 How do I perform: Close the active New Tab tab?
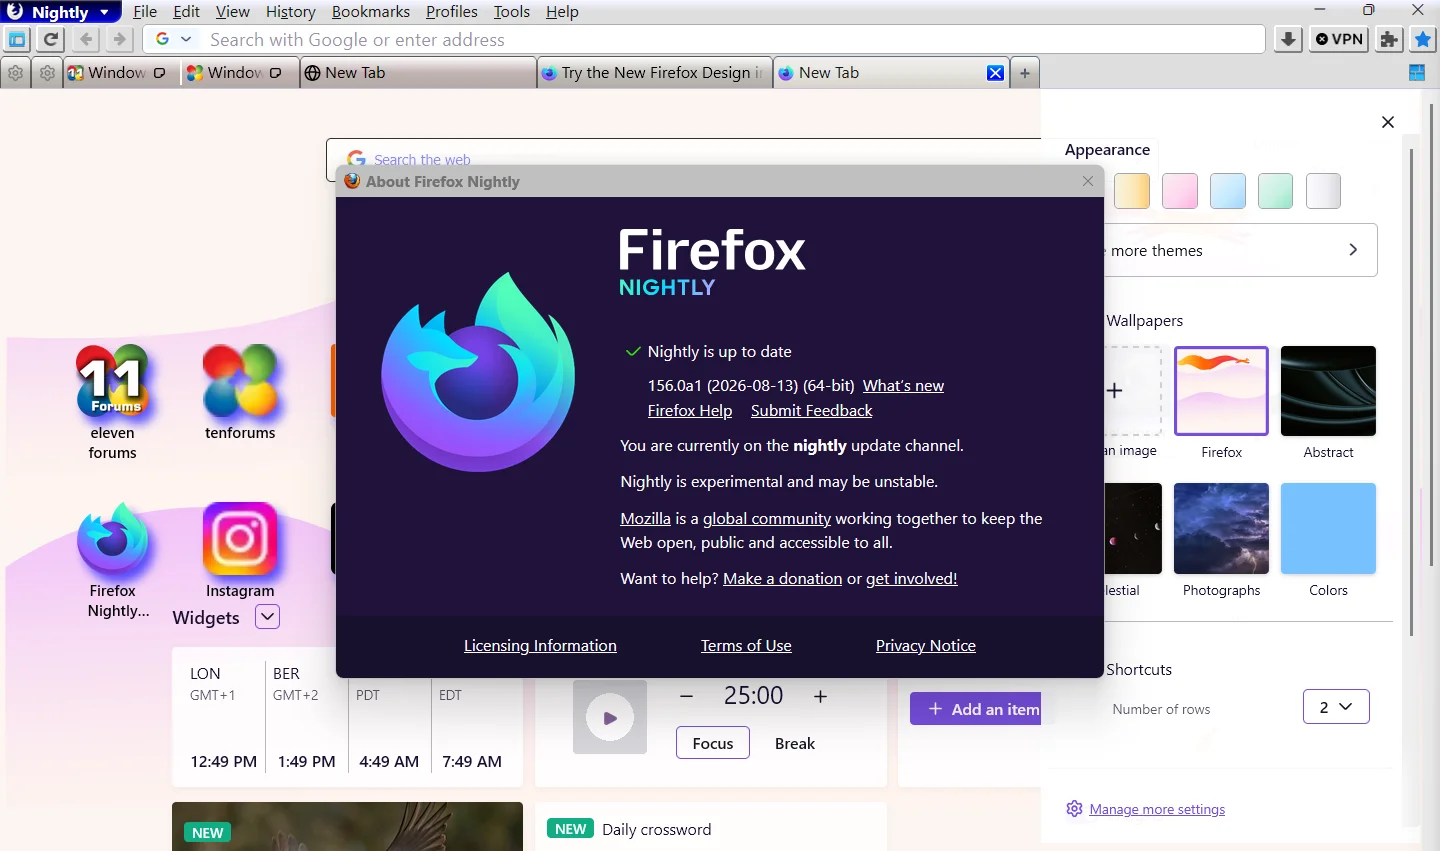pyautogui.click(x=995, y=73)
